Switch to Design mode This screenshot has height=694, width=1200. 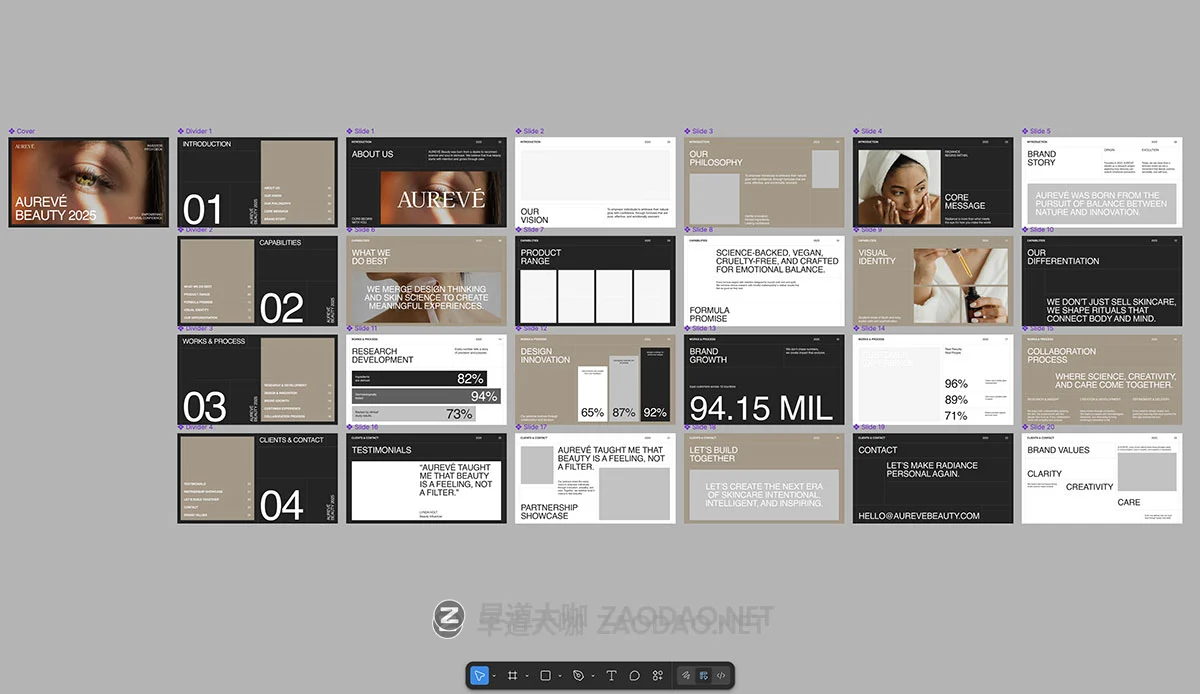[x=704, y=676]
